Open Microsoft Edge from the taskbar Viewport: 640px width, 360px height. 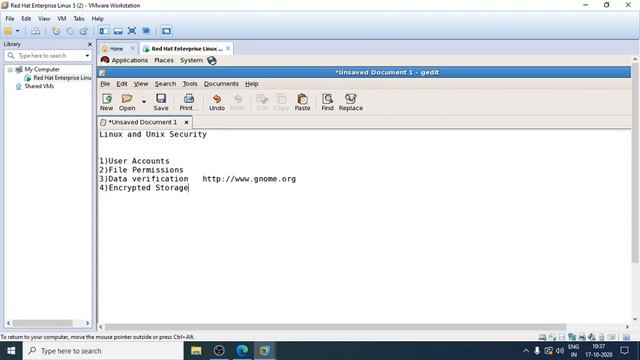pyautogui.click(x=242, y=351)
